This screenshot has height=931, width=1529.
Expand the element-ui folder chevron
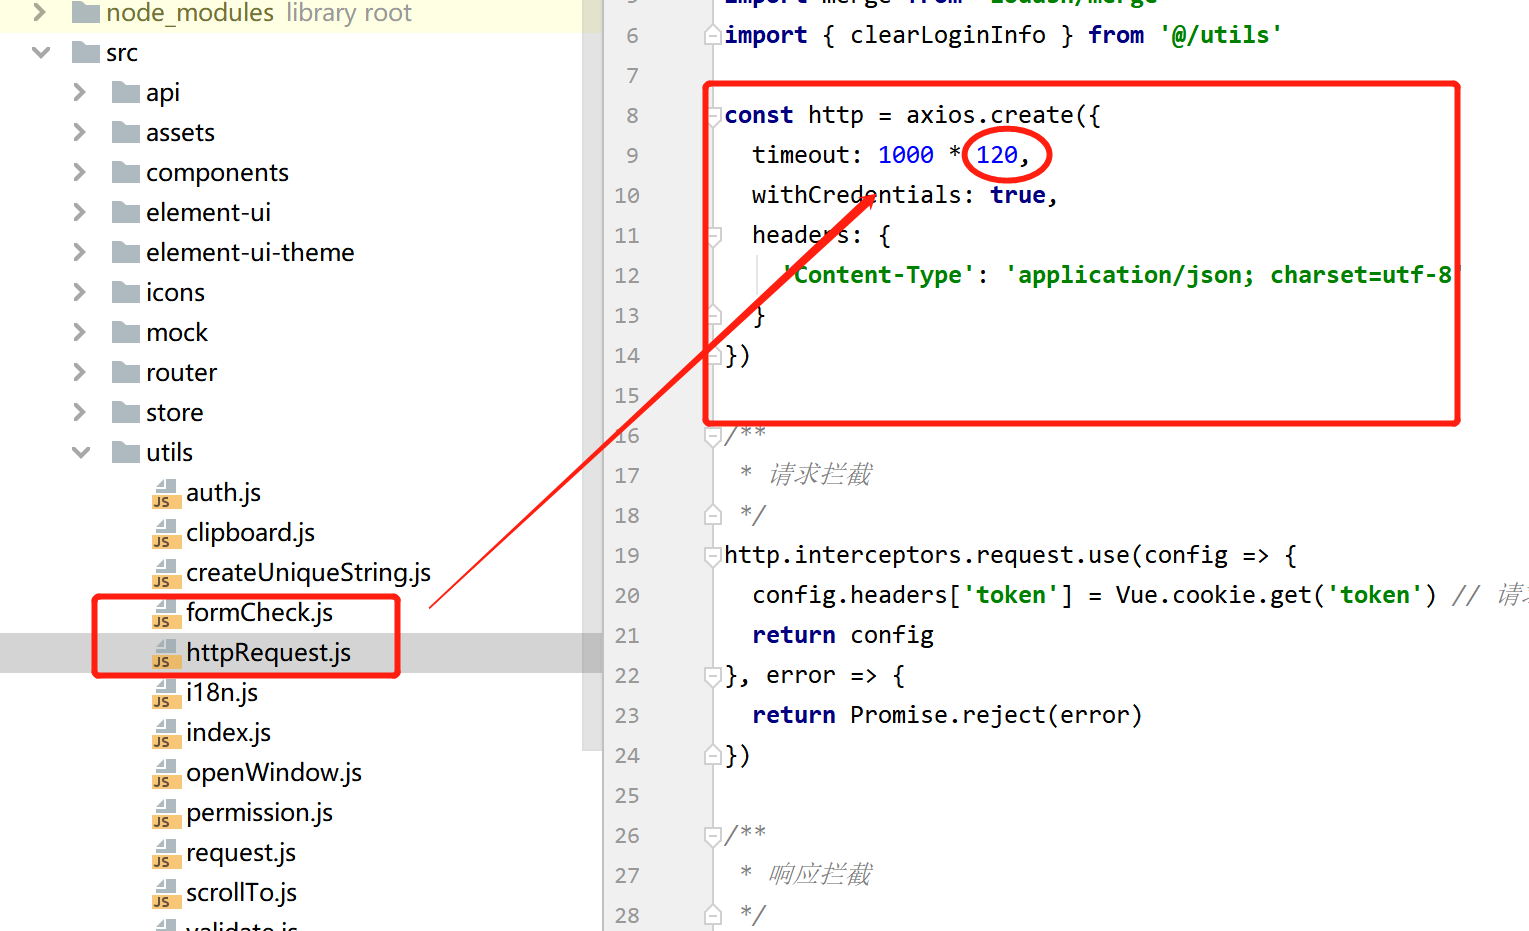click(x=80, y=212)
